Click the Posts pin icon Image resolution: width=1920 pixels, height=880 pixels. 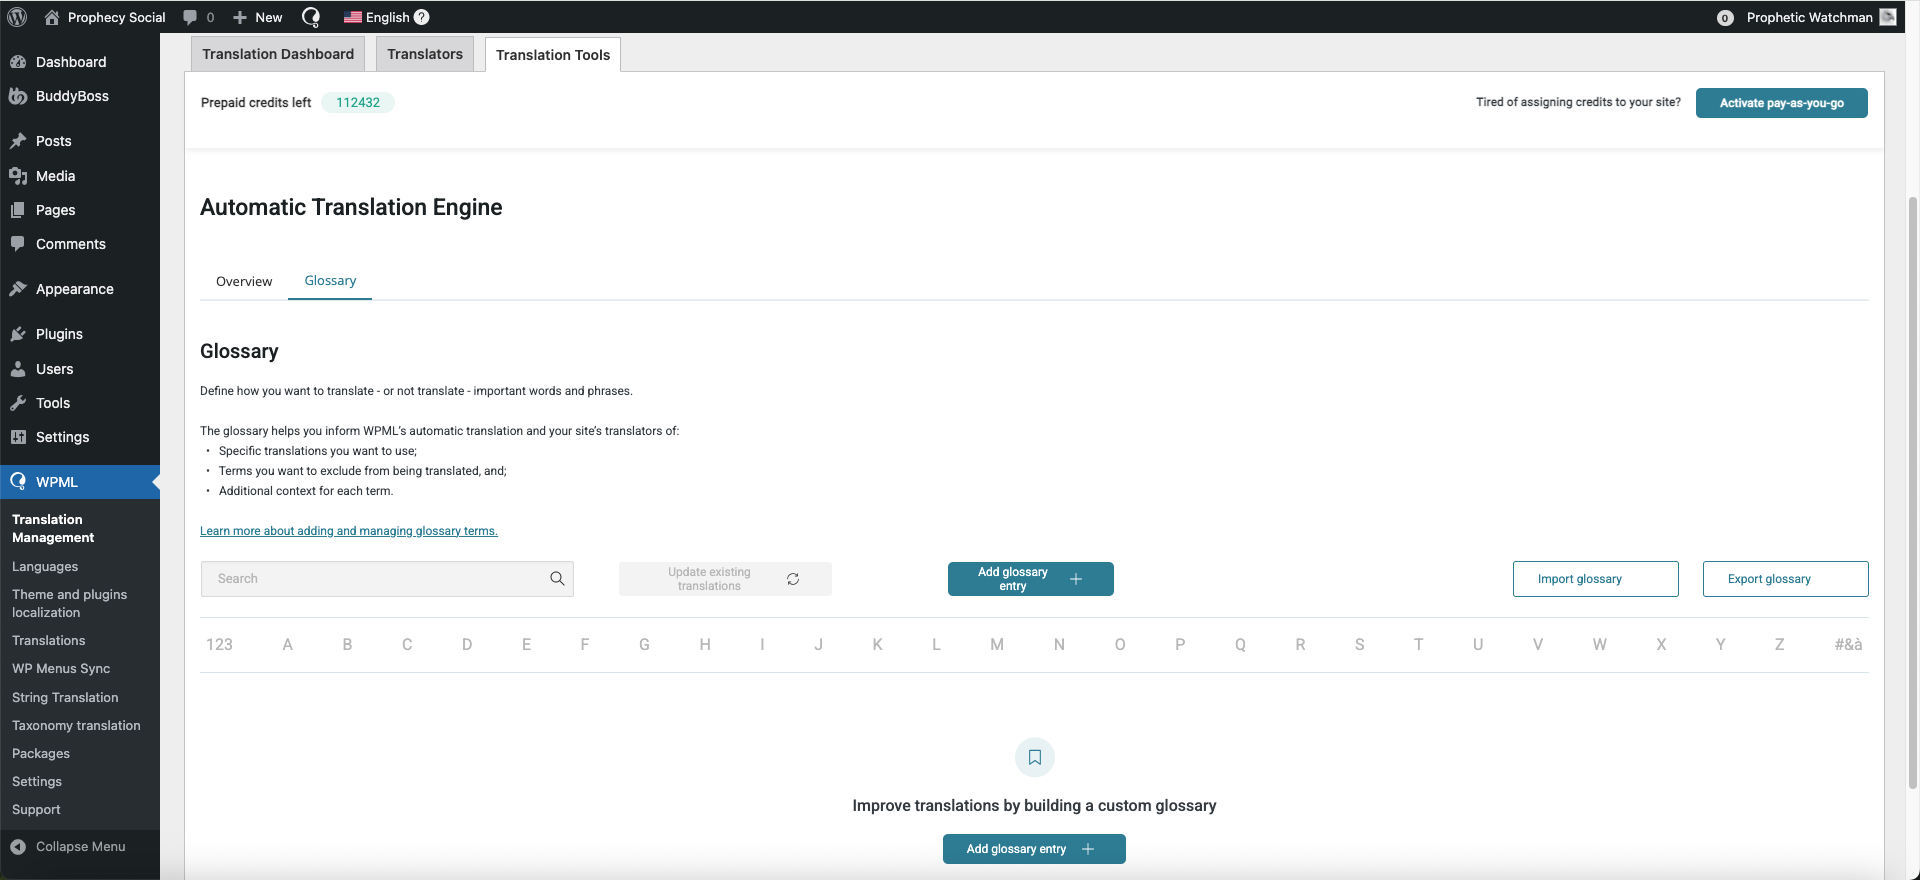tap(18, 141)
